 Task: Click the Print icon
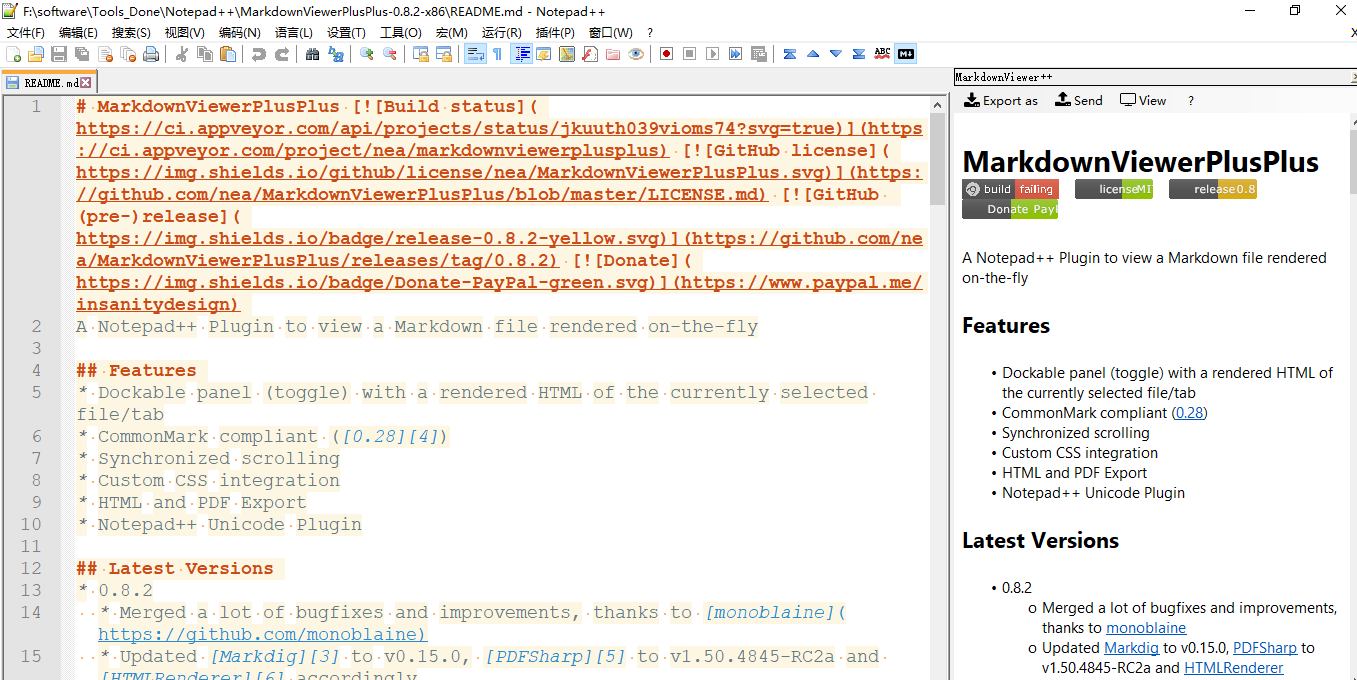(x=151, y=54)
